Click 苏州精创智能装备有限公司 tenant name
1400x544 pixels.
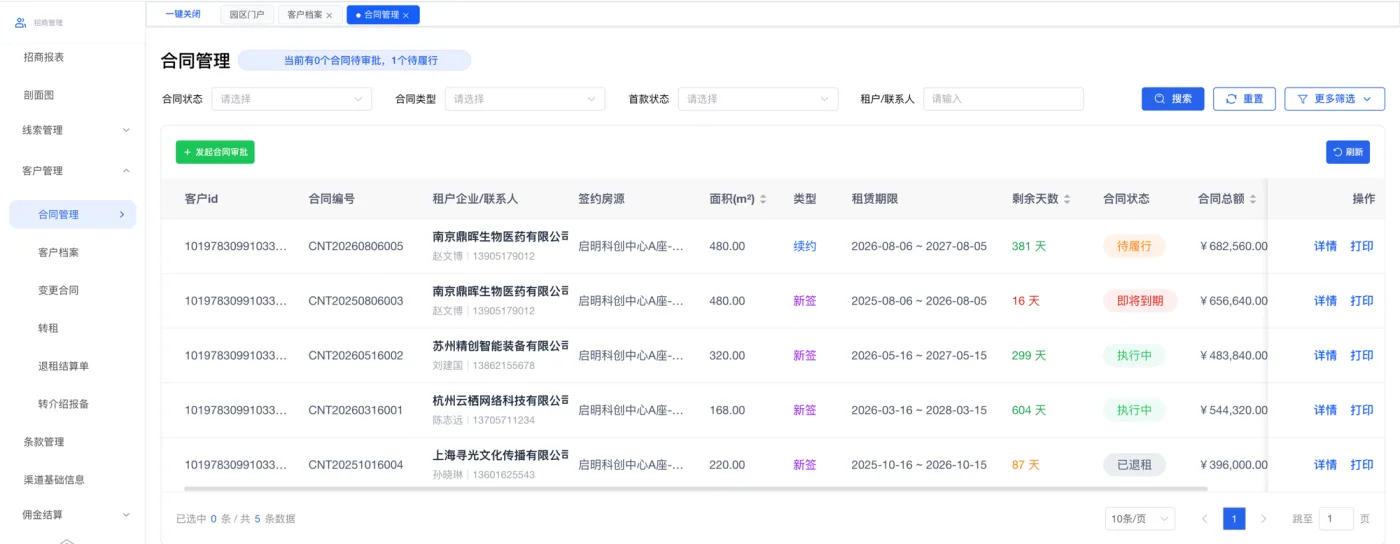500,346
